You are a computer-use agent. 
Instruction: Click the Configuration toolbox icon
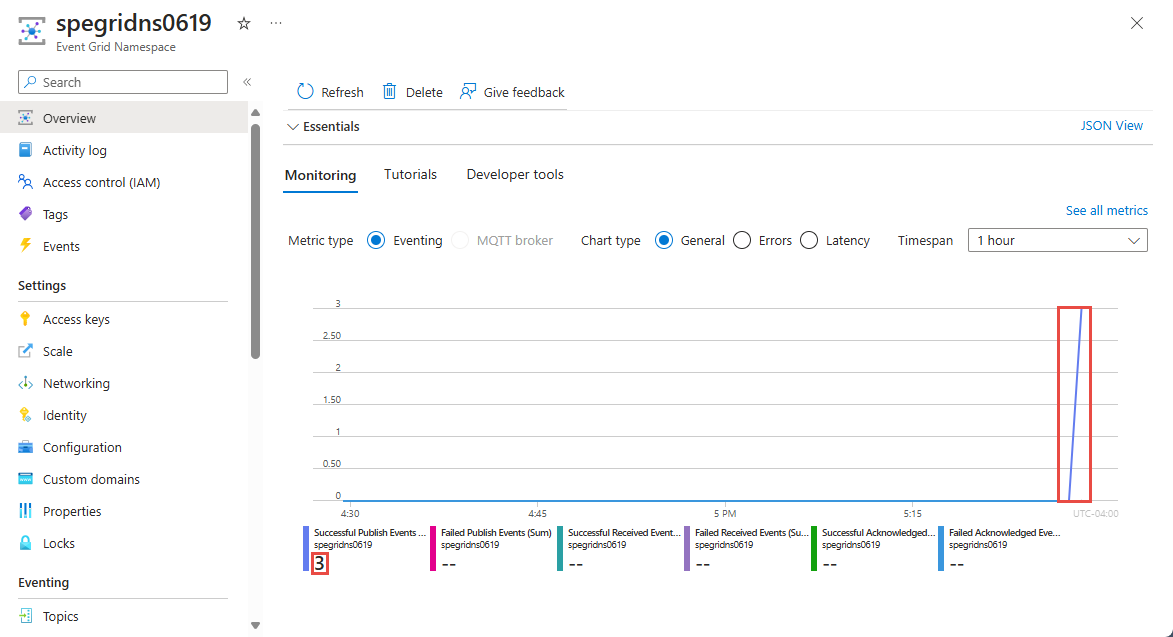pos(25,447)
